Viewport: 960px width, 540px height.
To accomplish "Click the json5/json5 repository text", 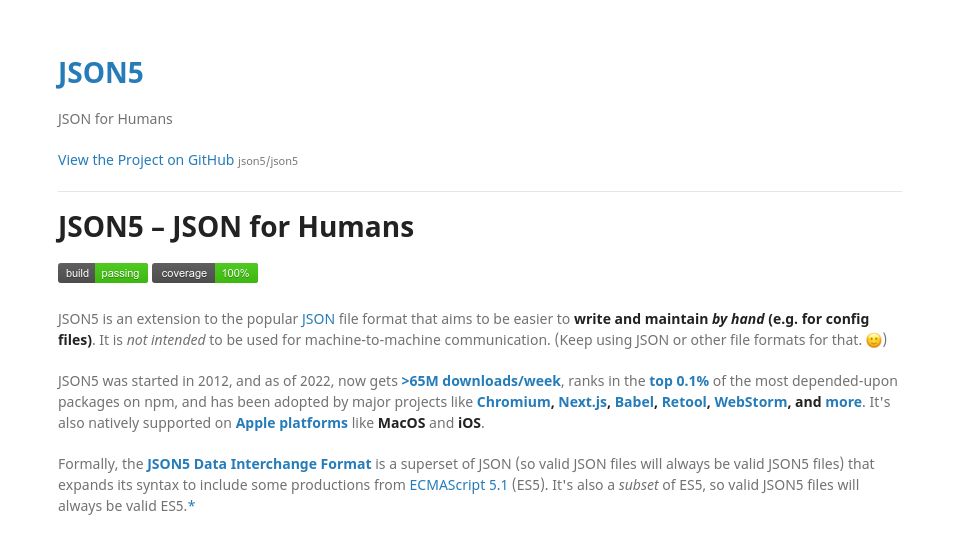I will pyautogui.click(x=268, y=161).
